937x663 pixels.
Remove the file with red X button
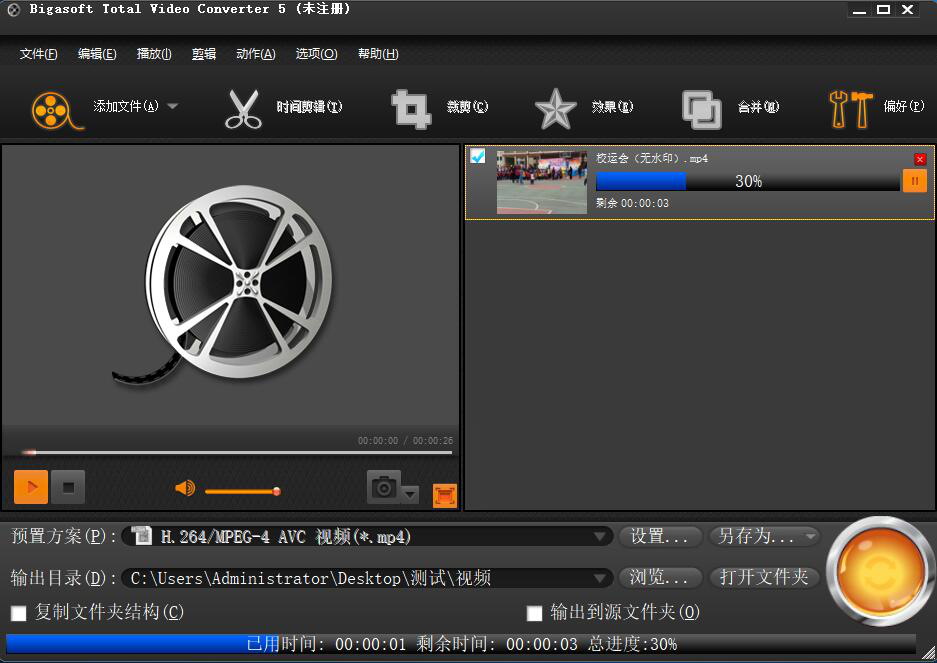click(920, 159)
